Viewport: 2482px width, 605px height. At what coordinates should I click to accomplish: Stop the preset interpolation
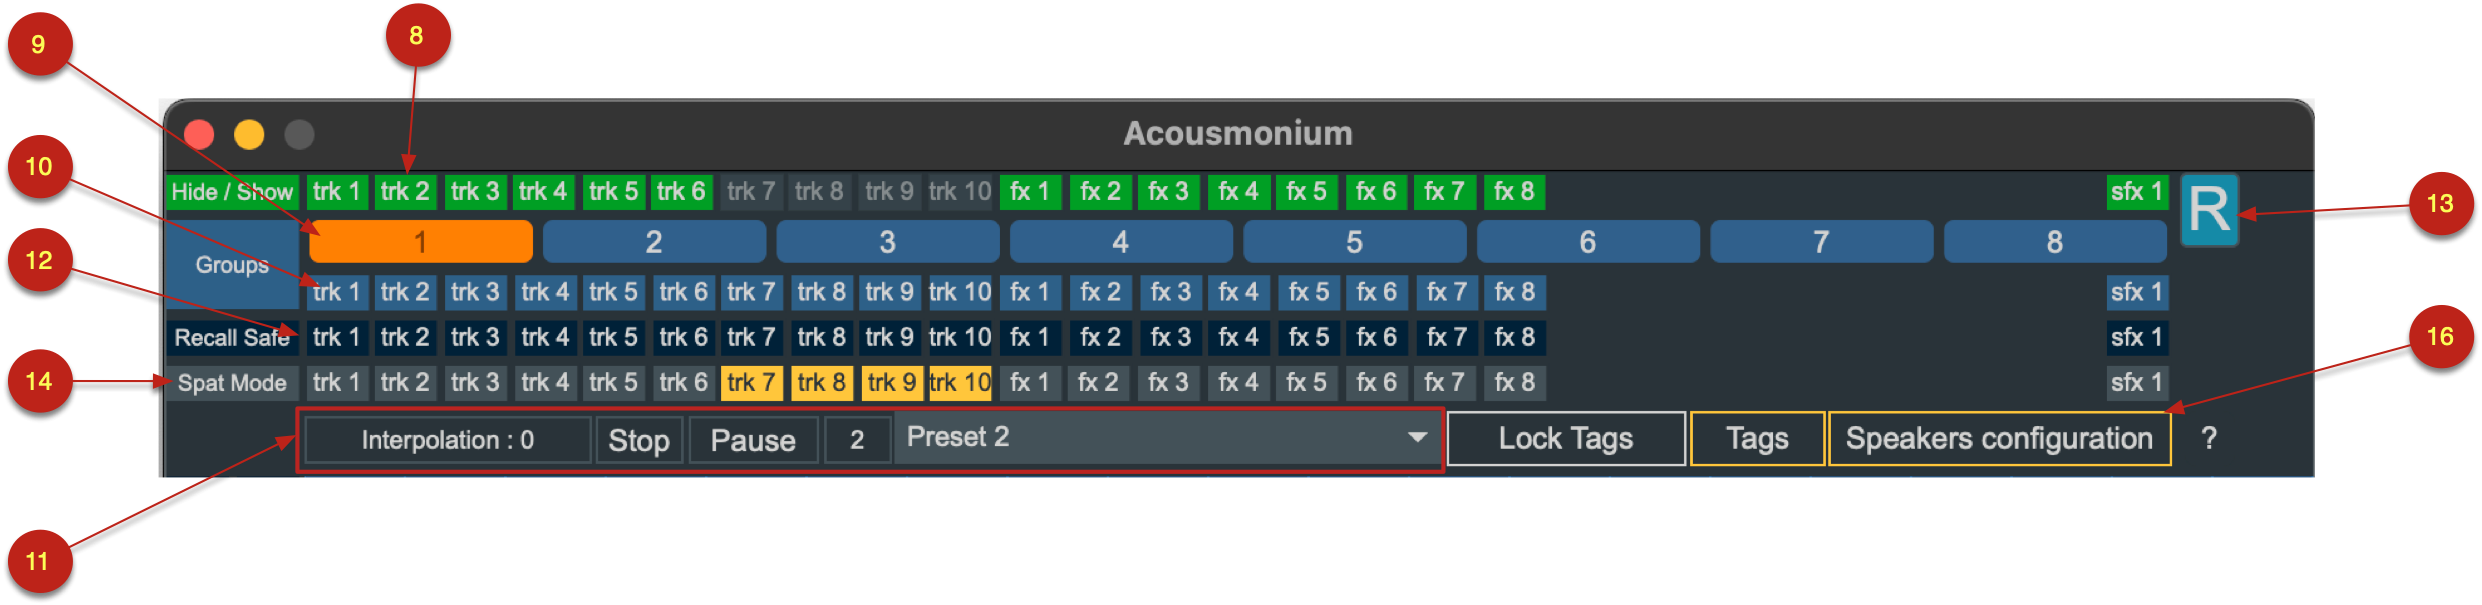639,440
